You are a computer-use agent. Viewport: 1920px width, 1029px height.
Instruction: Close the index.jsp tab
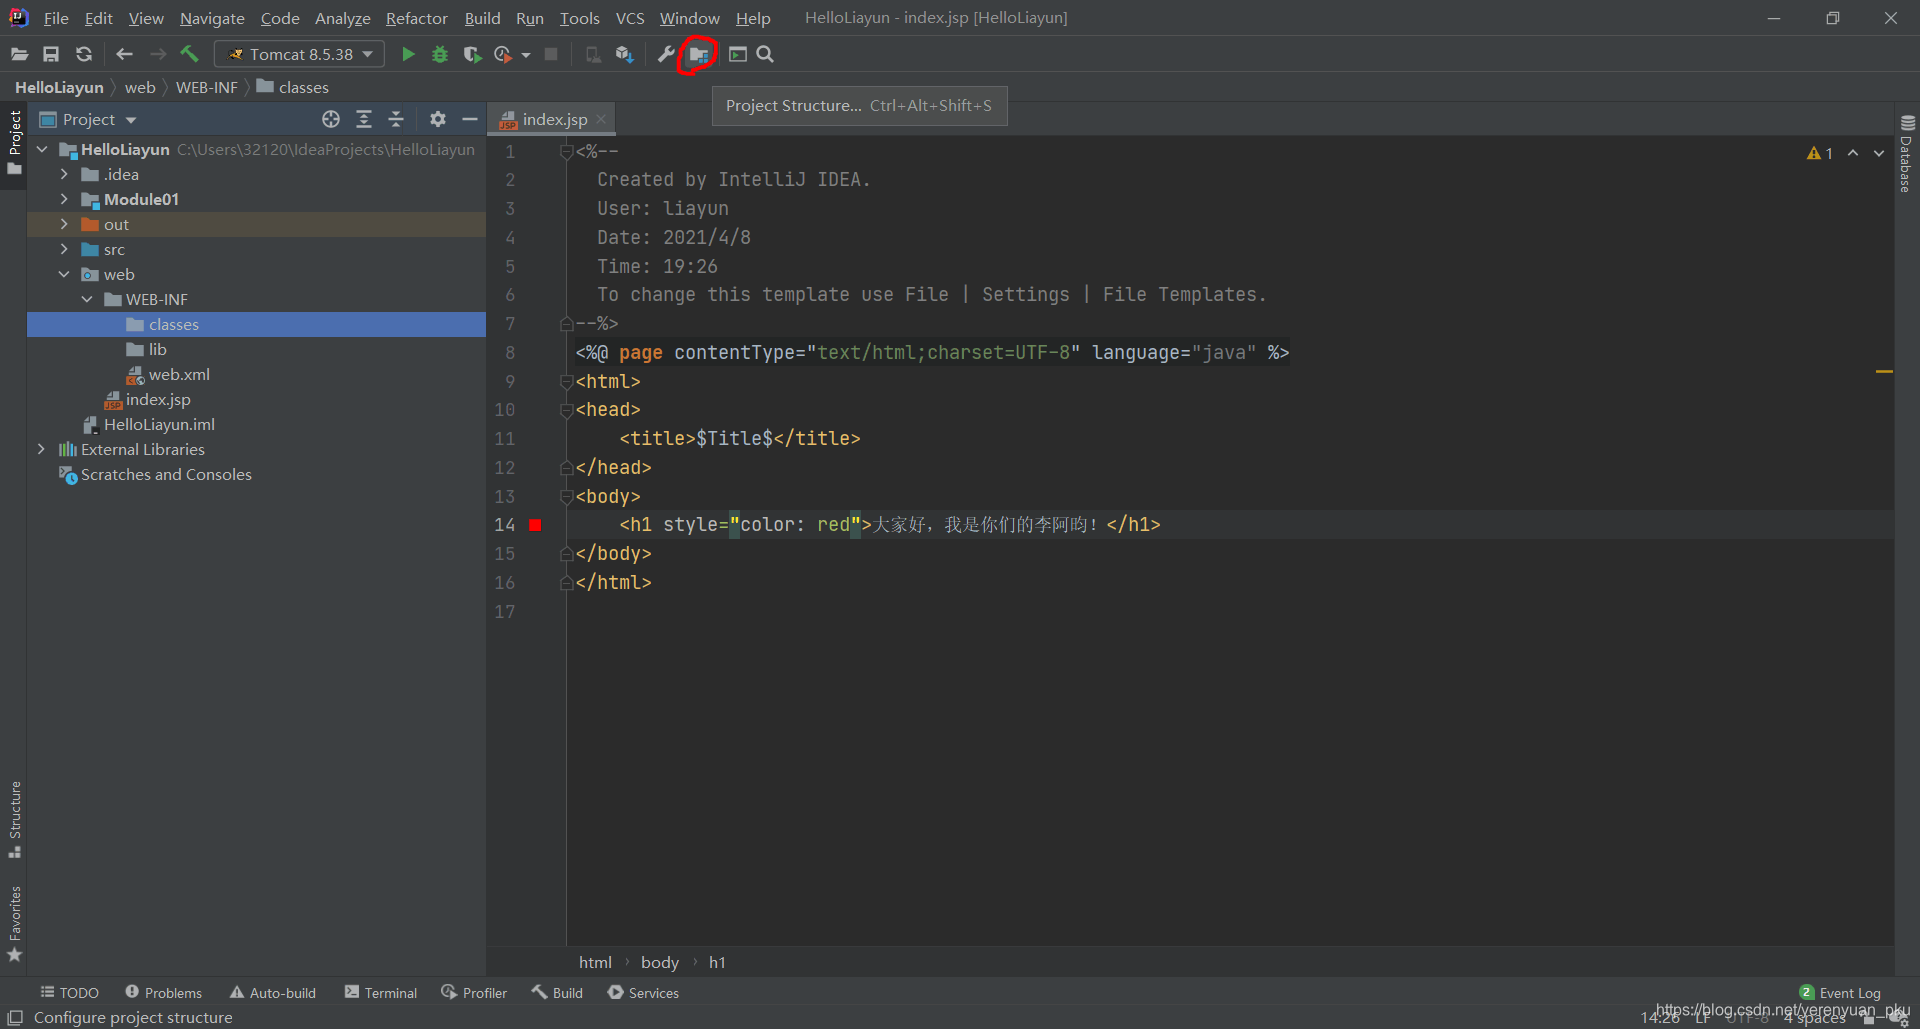click(601, 119)
